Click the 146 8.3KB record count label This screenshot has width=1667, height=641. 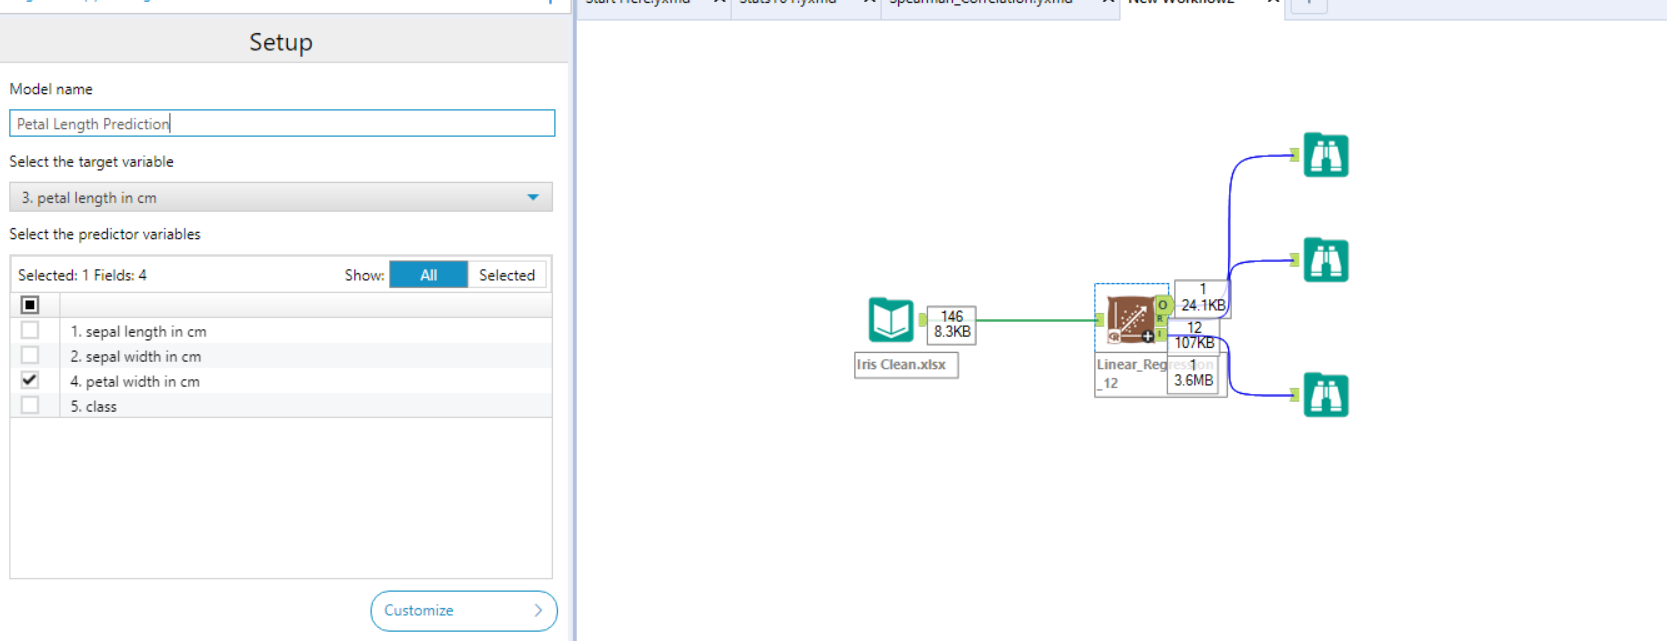click(952, 324)
